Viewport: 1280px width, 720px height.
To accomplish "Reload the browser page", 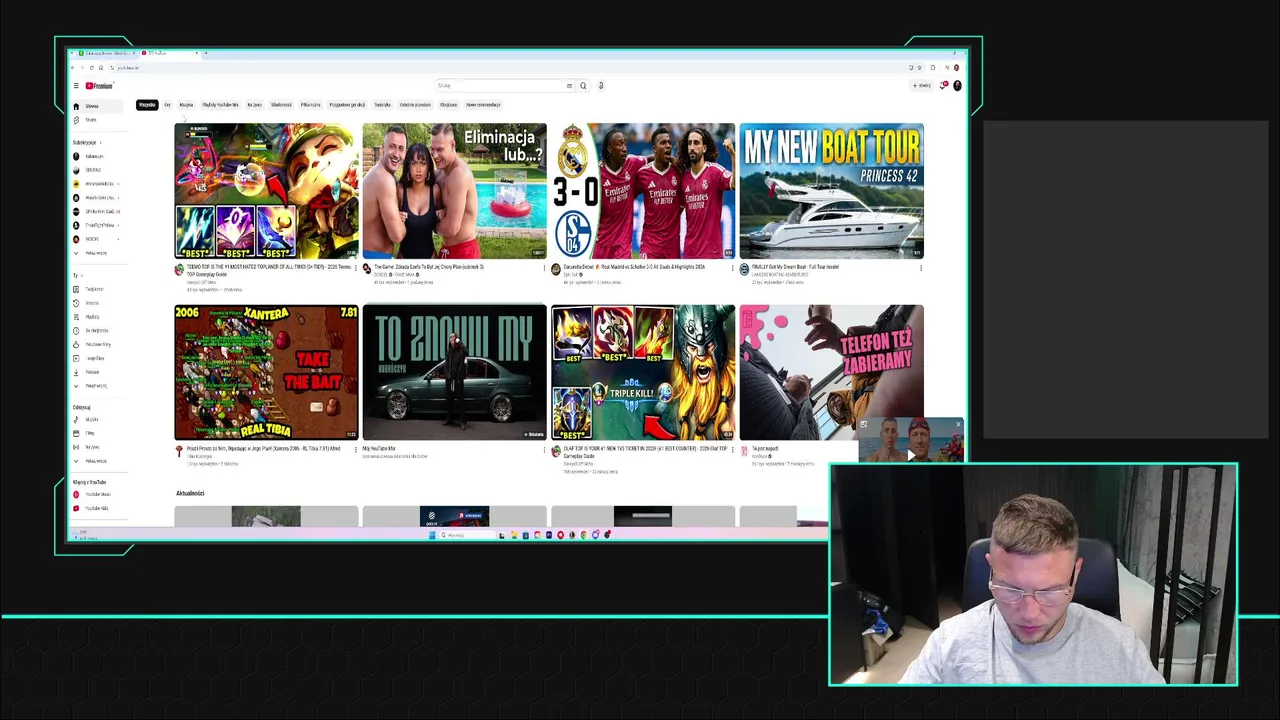I will pos(91,68).
